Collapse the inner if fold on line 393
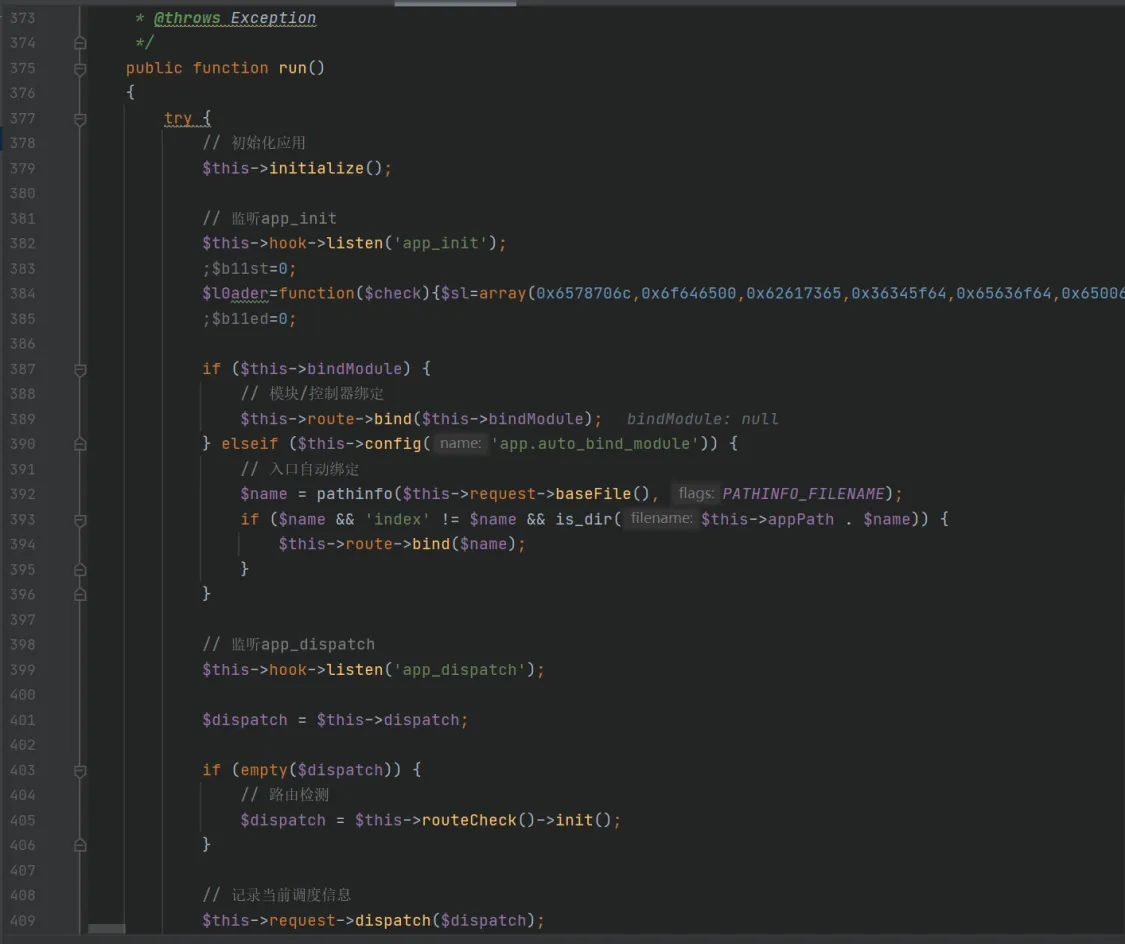 pyautogui.click(x=80, y=519)
